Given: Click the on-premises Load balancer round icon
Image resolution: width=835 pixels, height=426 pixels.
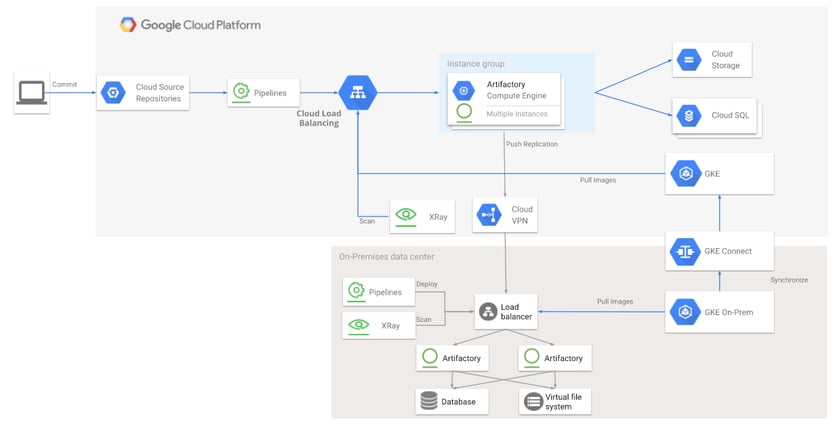Looking at the screenshot, I should pos(488,312).
